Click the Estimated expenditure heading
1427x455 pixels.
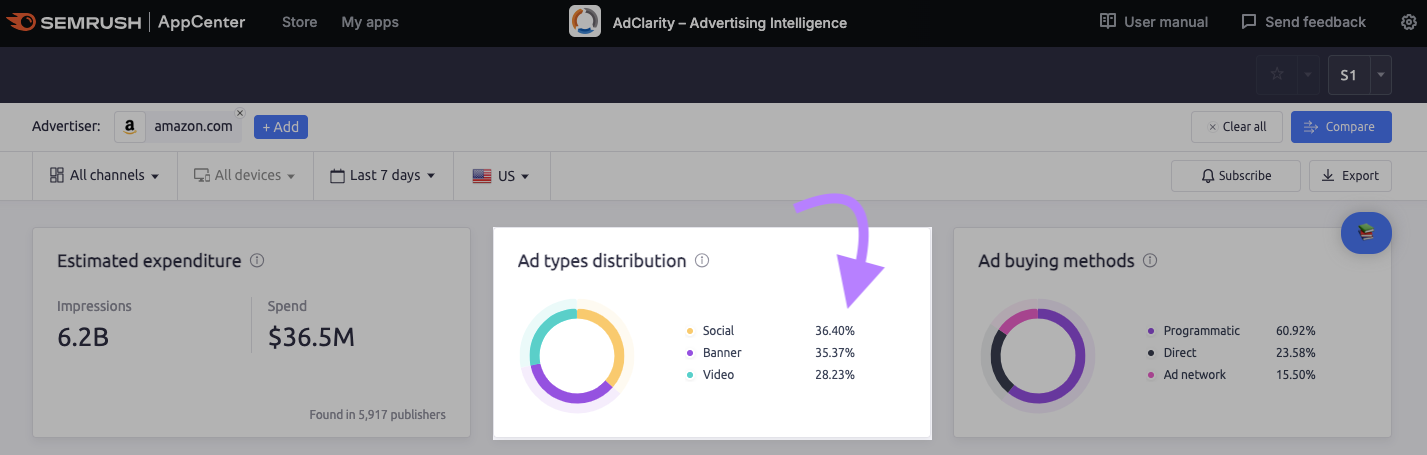coord(149,261)
